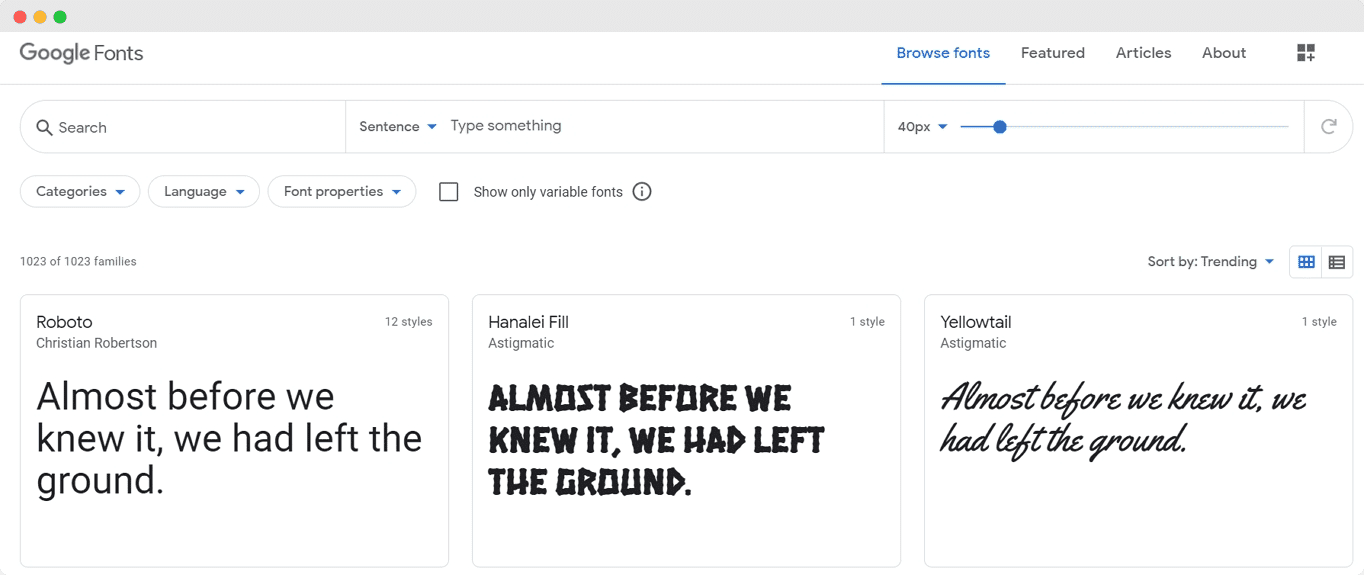Click the 12 styles label on Roboto
The width and height of the screenshot is (1364, 575).
click(408, 322)
